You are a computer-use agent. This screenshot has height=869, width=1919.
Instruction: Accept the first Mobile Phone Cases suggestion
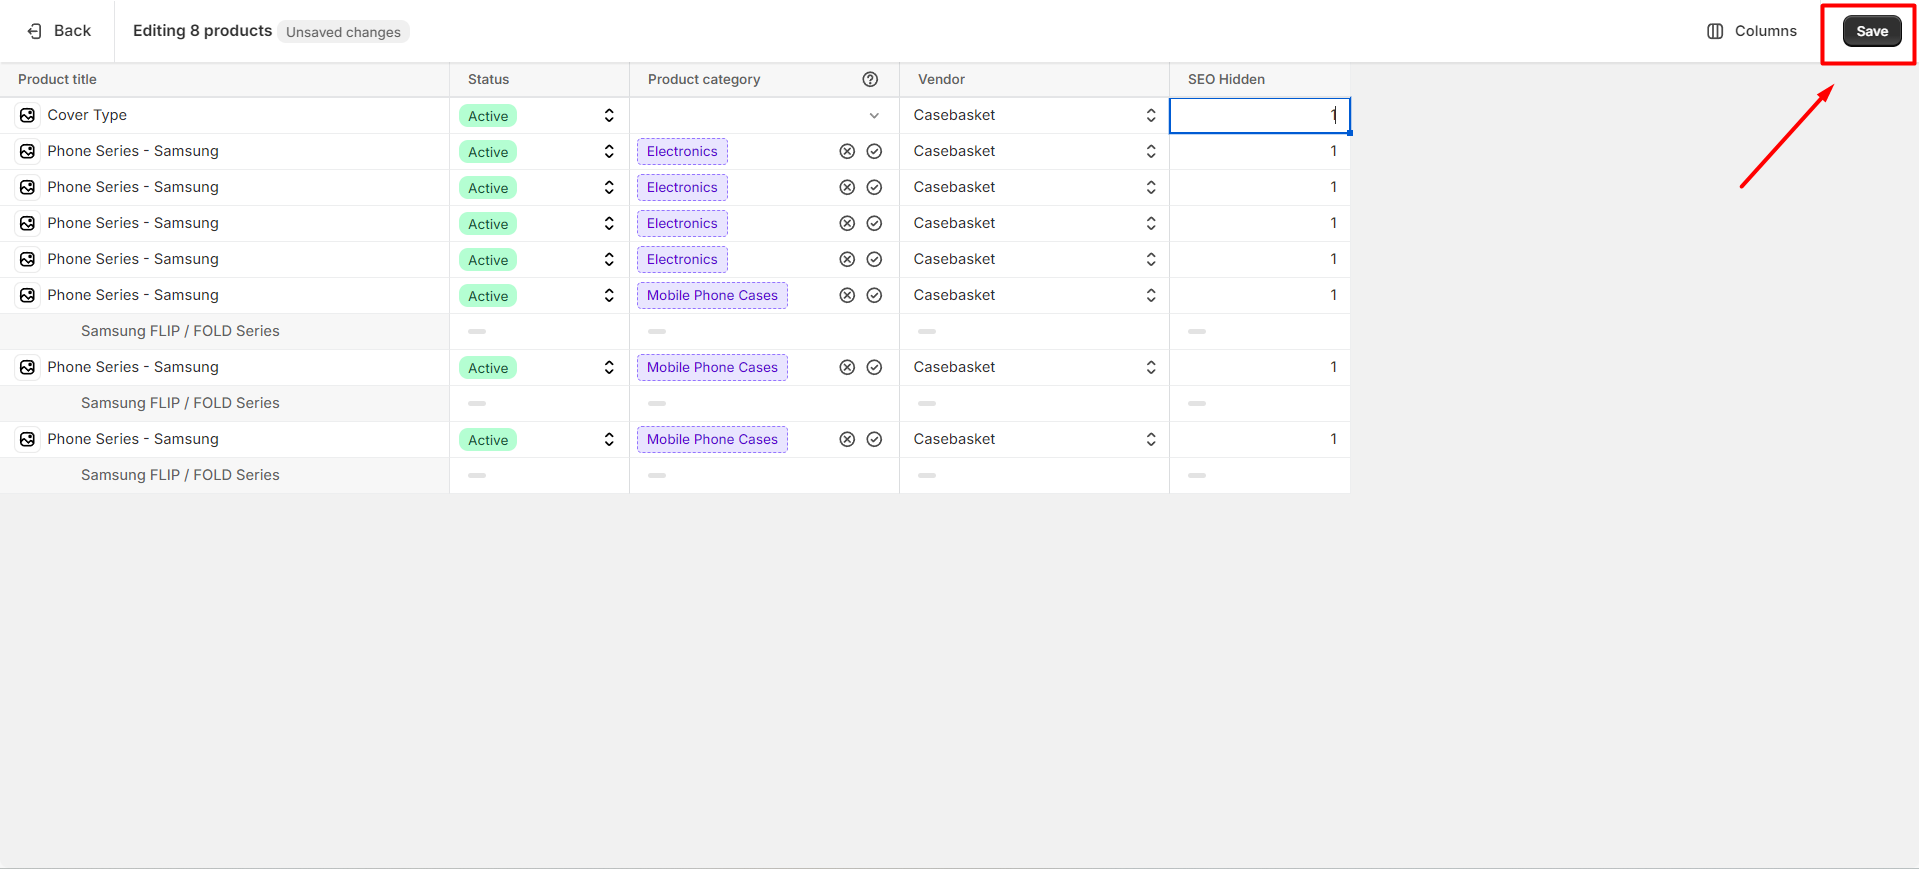[874, 296]
